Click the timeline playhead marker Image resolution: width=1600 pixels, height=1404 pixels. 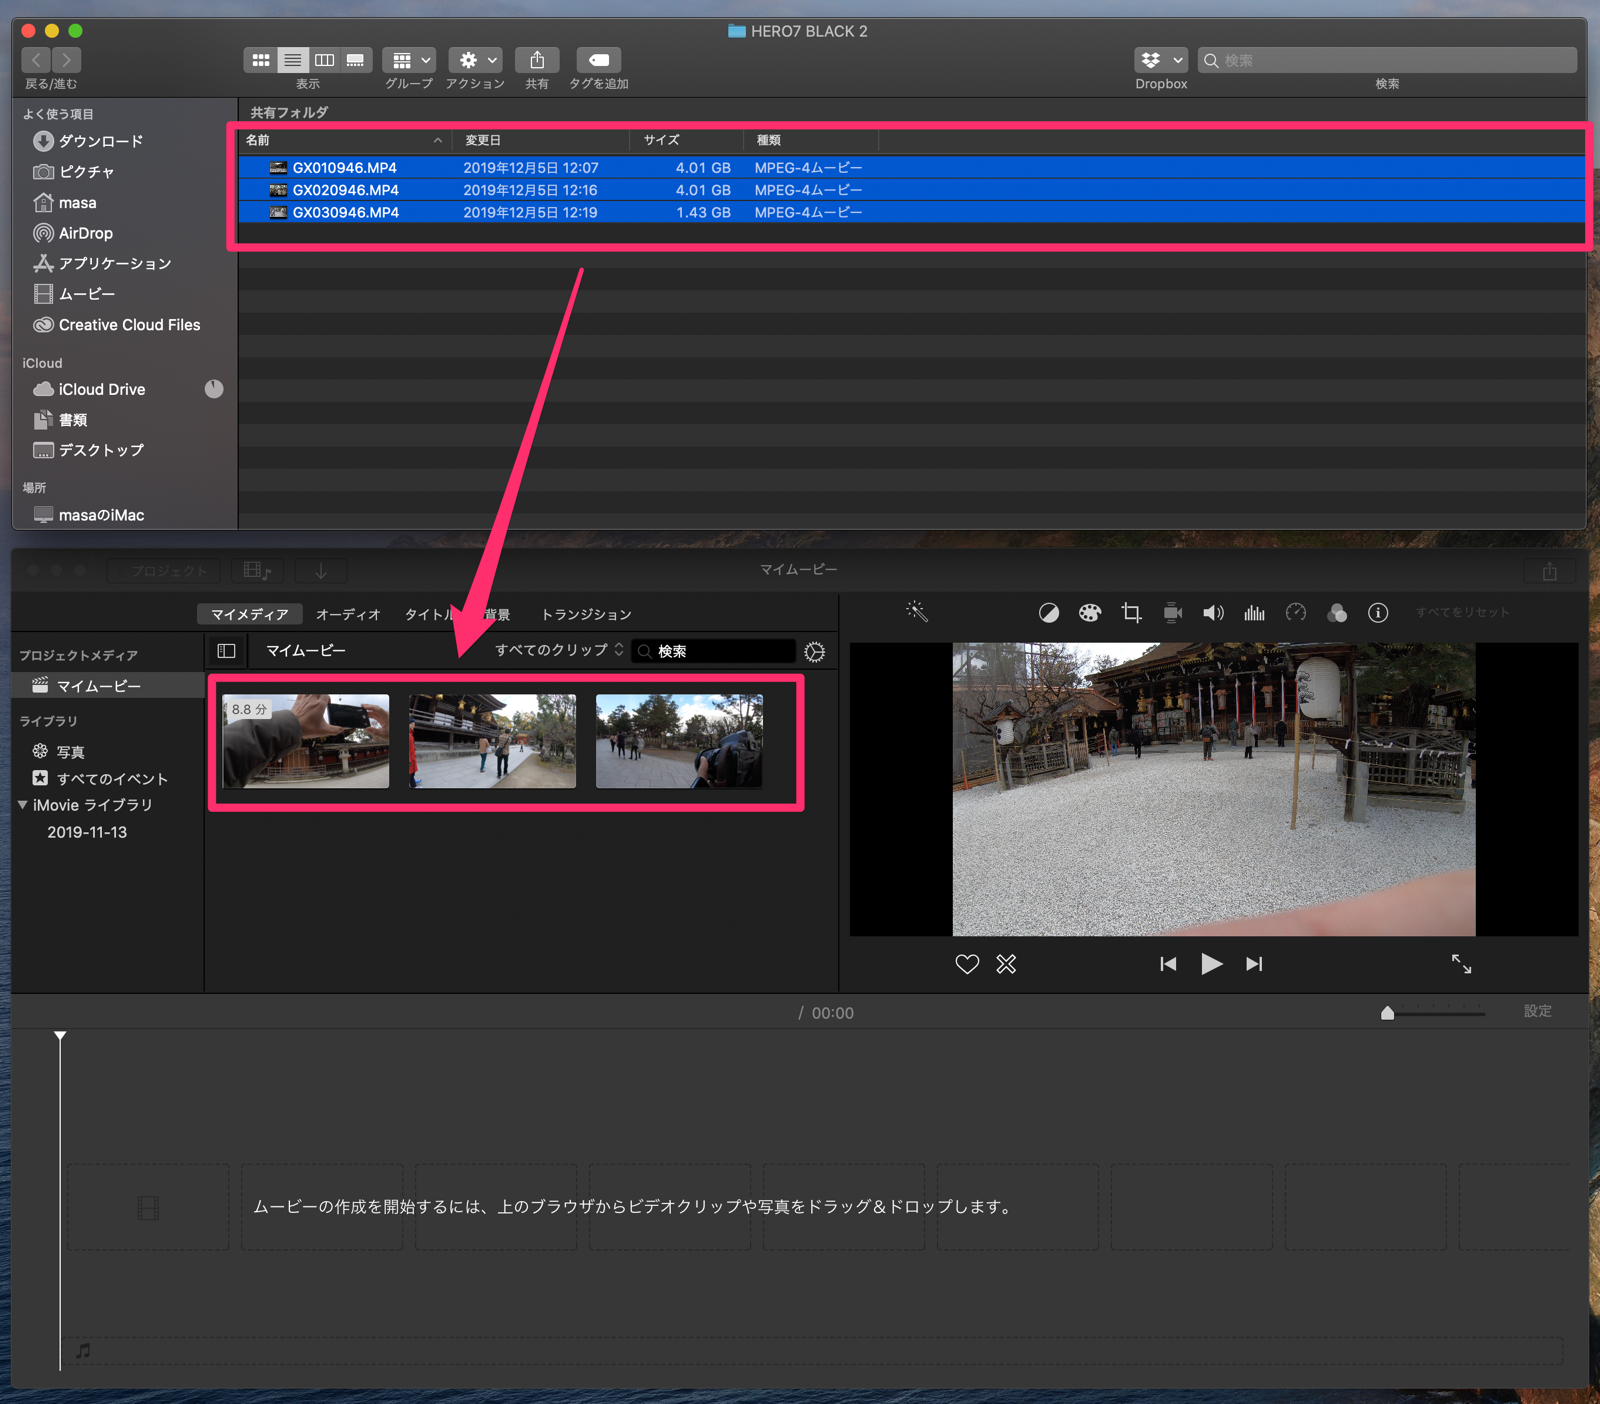60,1036
